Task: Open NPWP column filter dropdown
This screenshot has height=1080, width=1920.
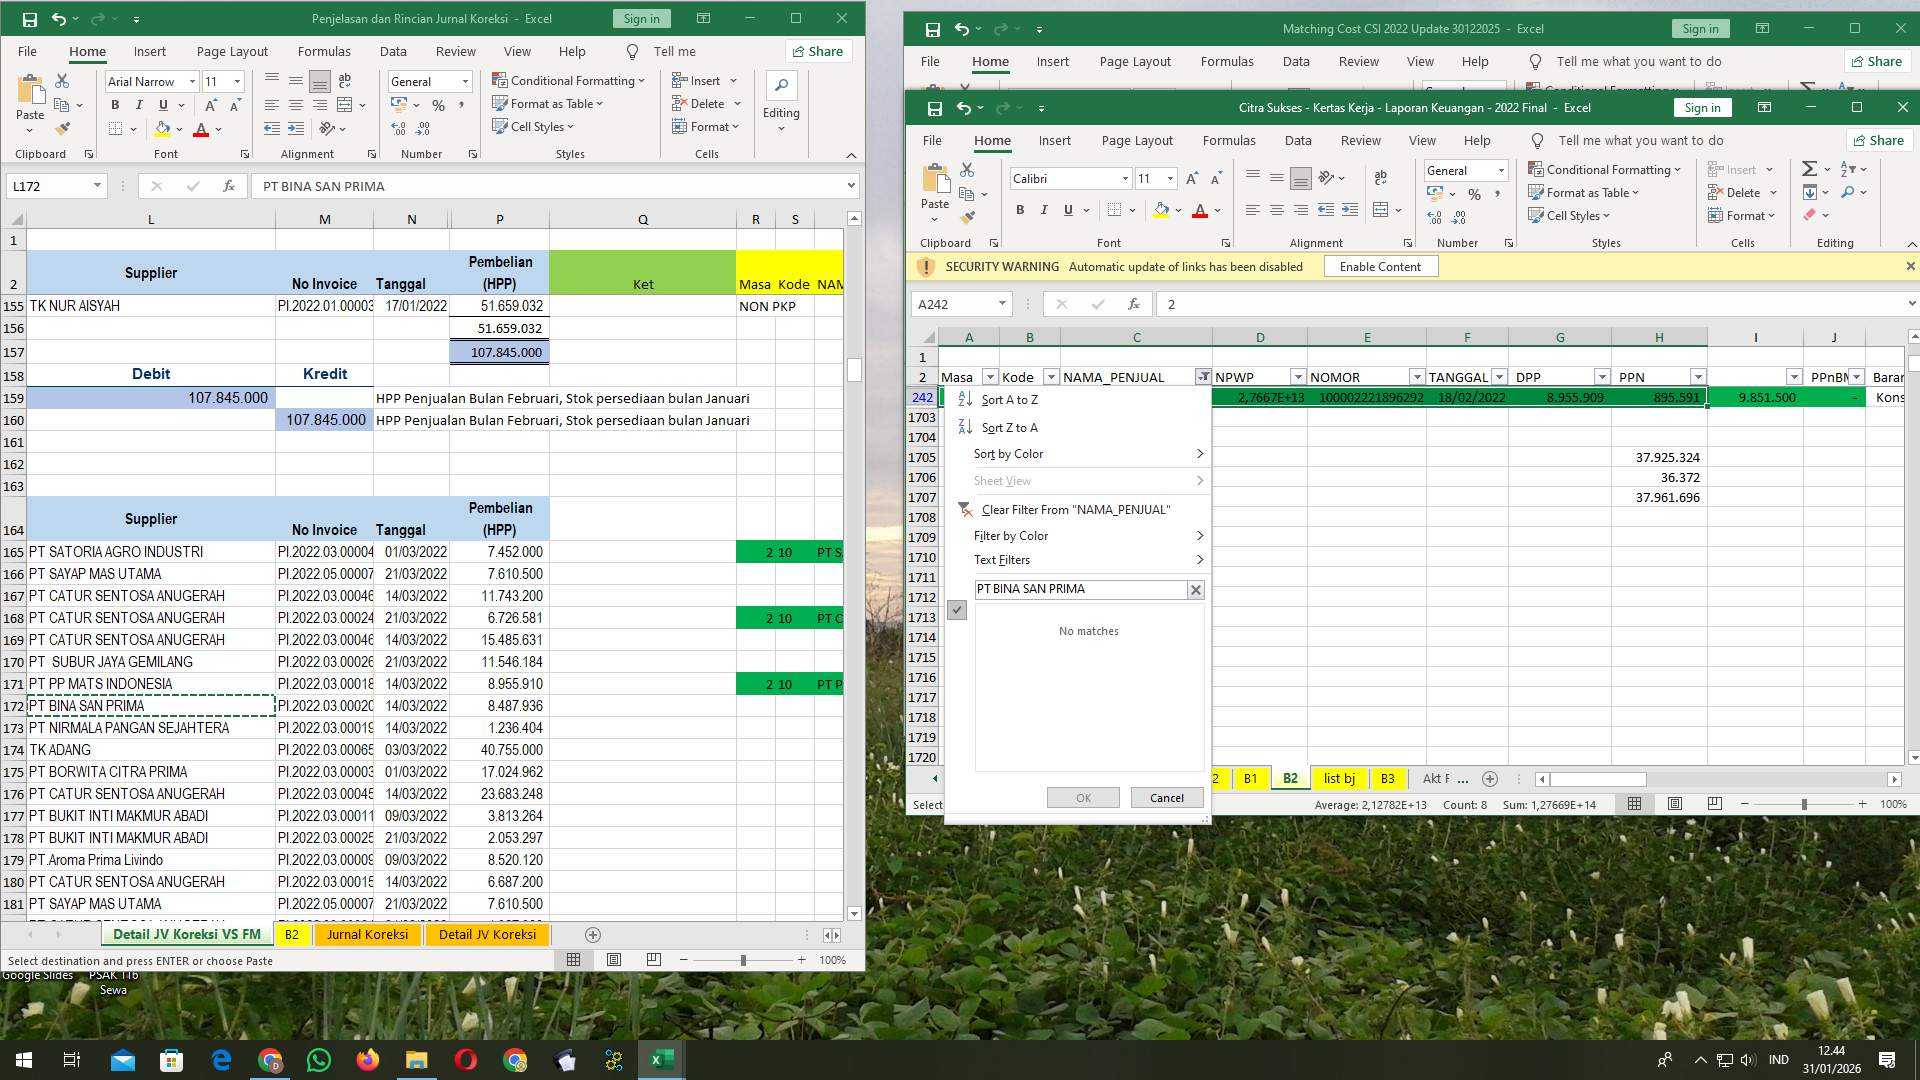Action: [1297, 377]
